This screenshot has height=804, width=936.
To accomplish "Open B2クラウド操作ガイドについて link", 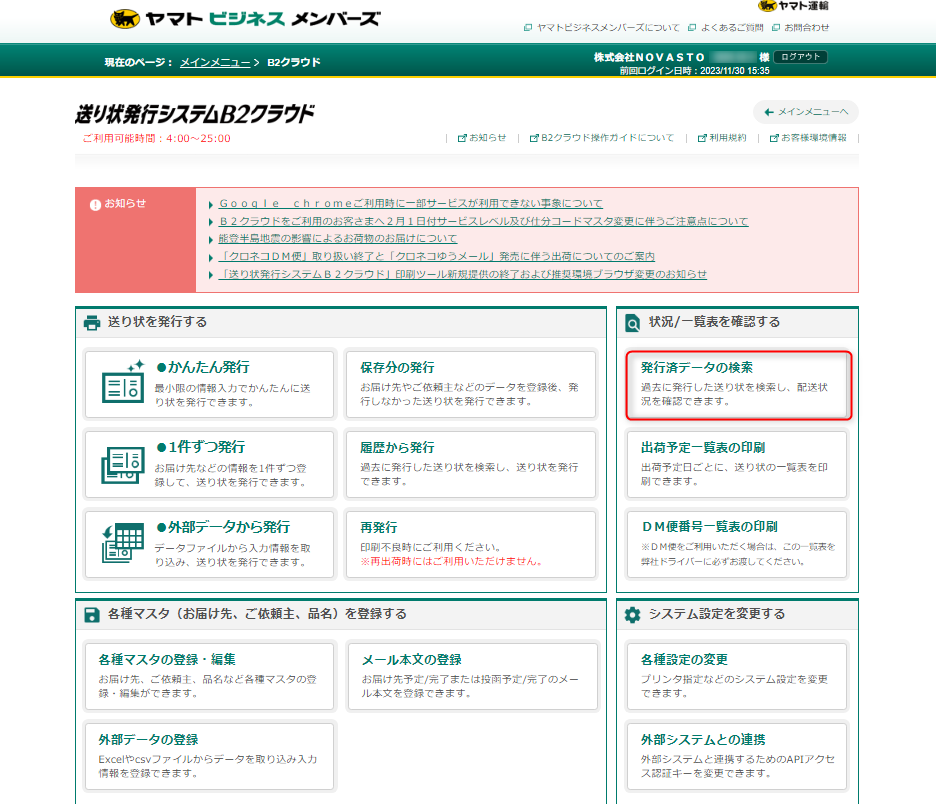I will pos(607,138).
